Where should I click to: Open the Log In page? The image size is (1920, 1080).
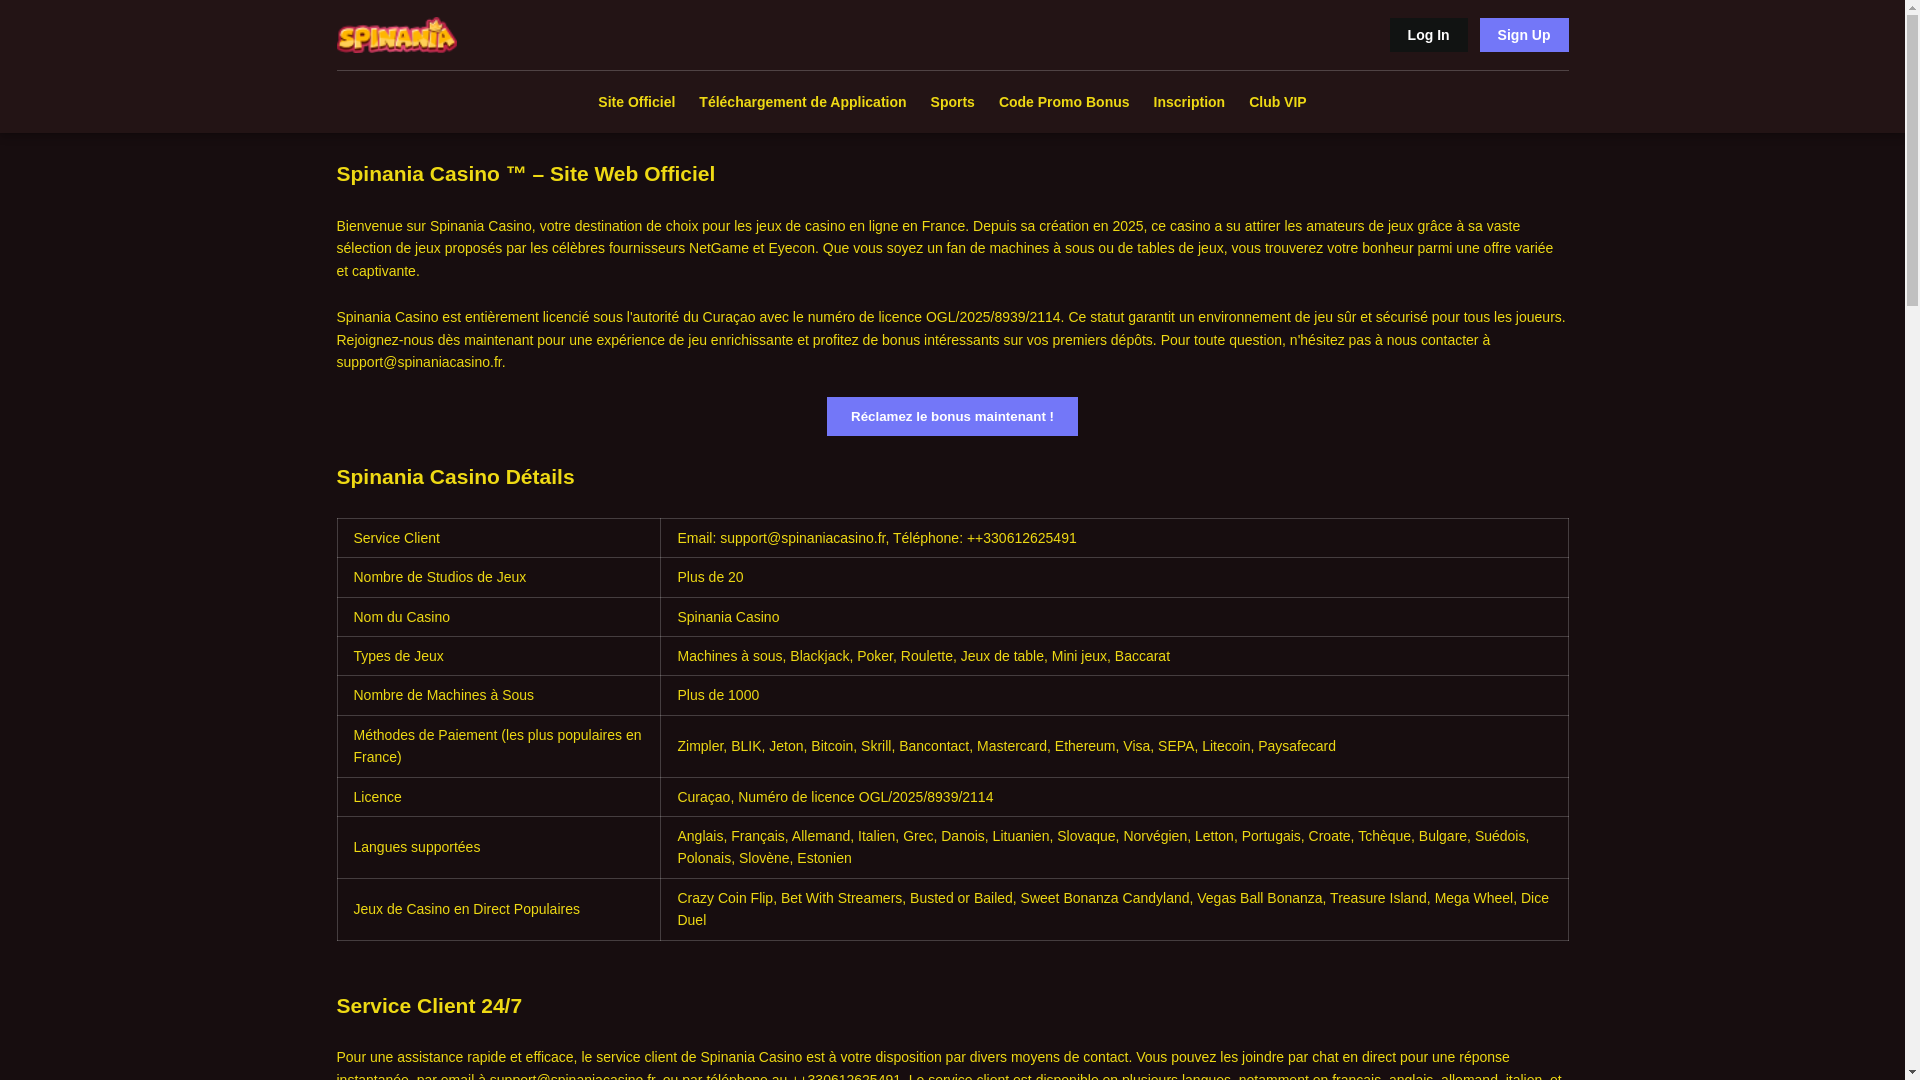click(1428, 35)
